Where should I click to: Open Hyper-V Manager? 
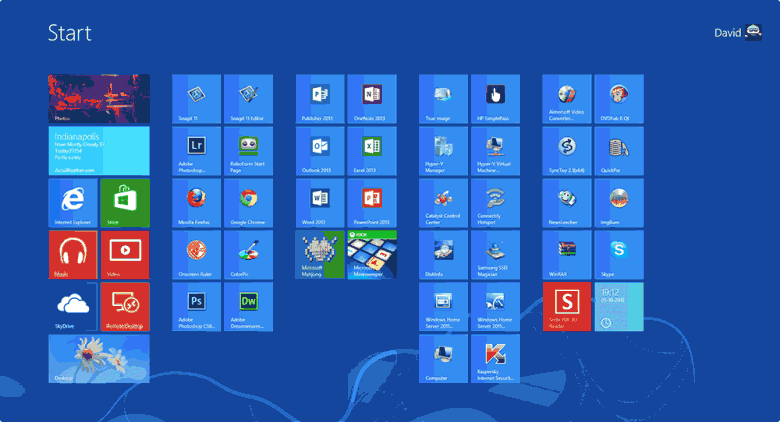tap(443, 150)
